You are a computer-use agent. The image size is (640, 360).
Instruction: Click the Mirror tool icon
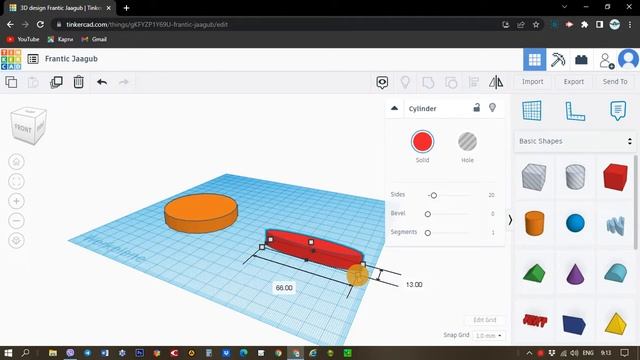pyautogui.click(x=496, y=82)
